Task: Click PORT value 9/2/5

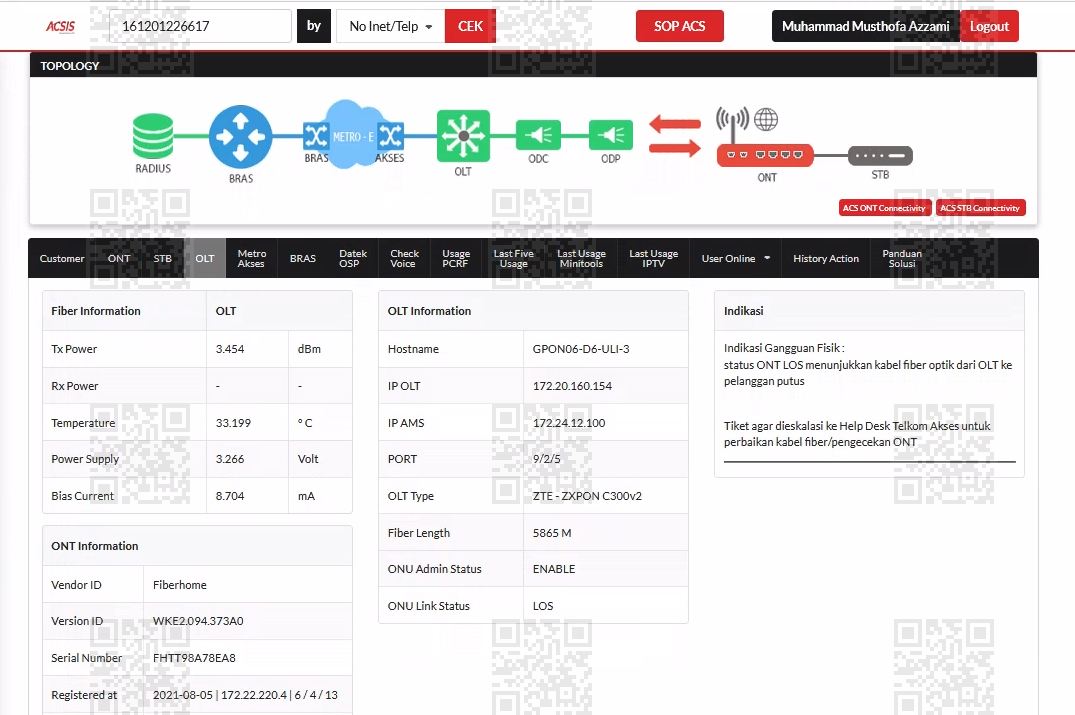Action: coord(546,459)
